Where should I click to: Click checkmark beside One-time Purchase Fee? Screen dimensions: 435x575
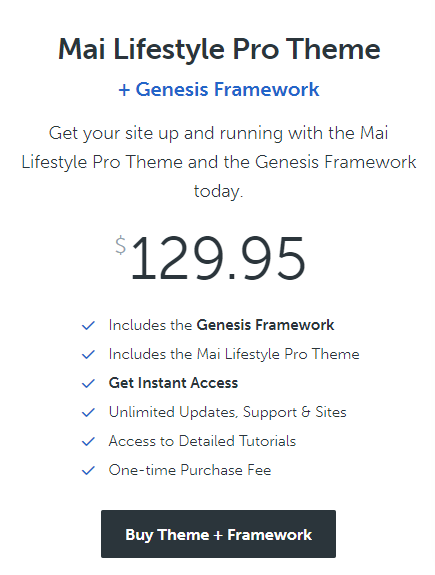[x=88, y=470]
